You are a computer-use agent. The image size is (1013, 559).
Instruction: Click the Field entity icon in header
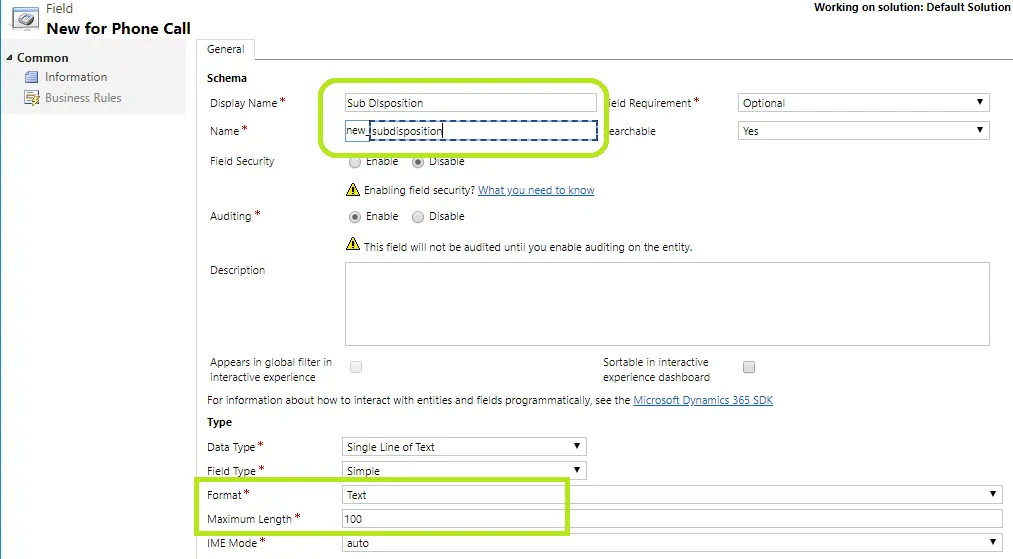[25, 19]
